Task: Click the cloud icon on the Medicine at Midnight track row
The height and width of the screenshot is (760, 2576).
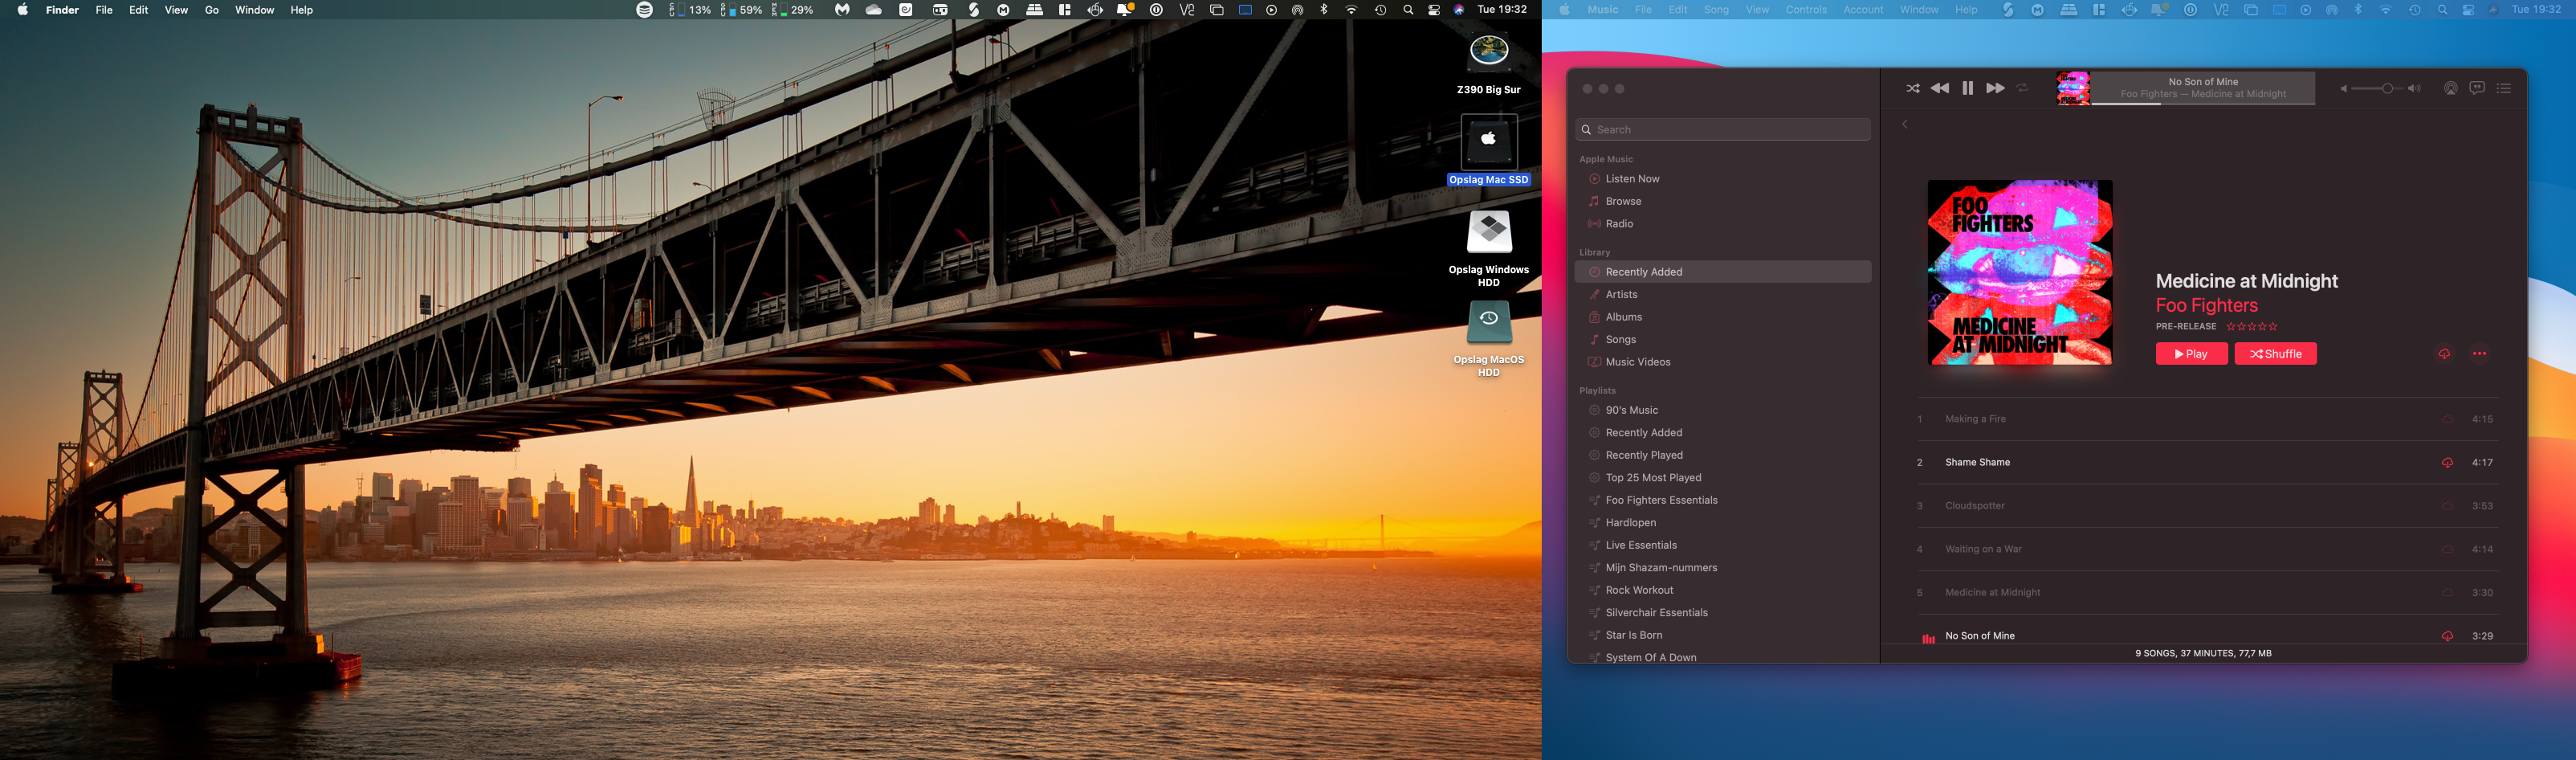Action: click(x=2447, y=593)
